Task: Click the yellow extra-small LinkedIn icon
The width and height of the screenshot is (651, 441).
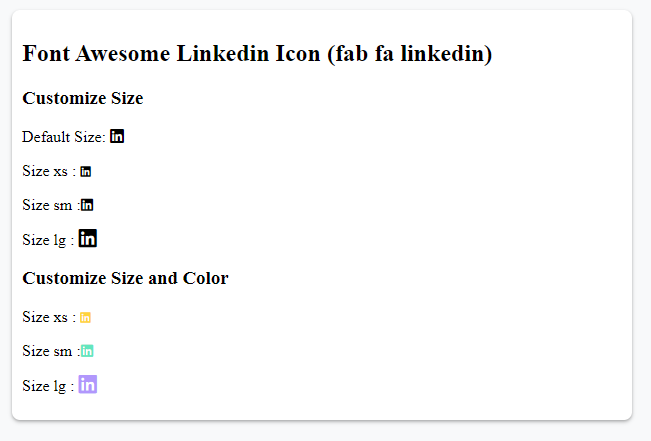Action: (x=86, y=318)
